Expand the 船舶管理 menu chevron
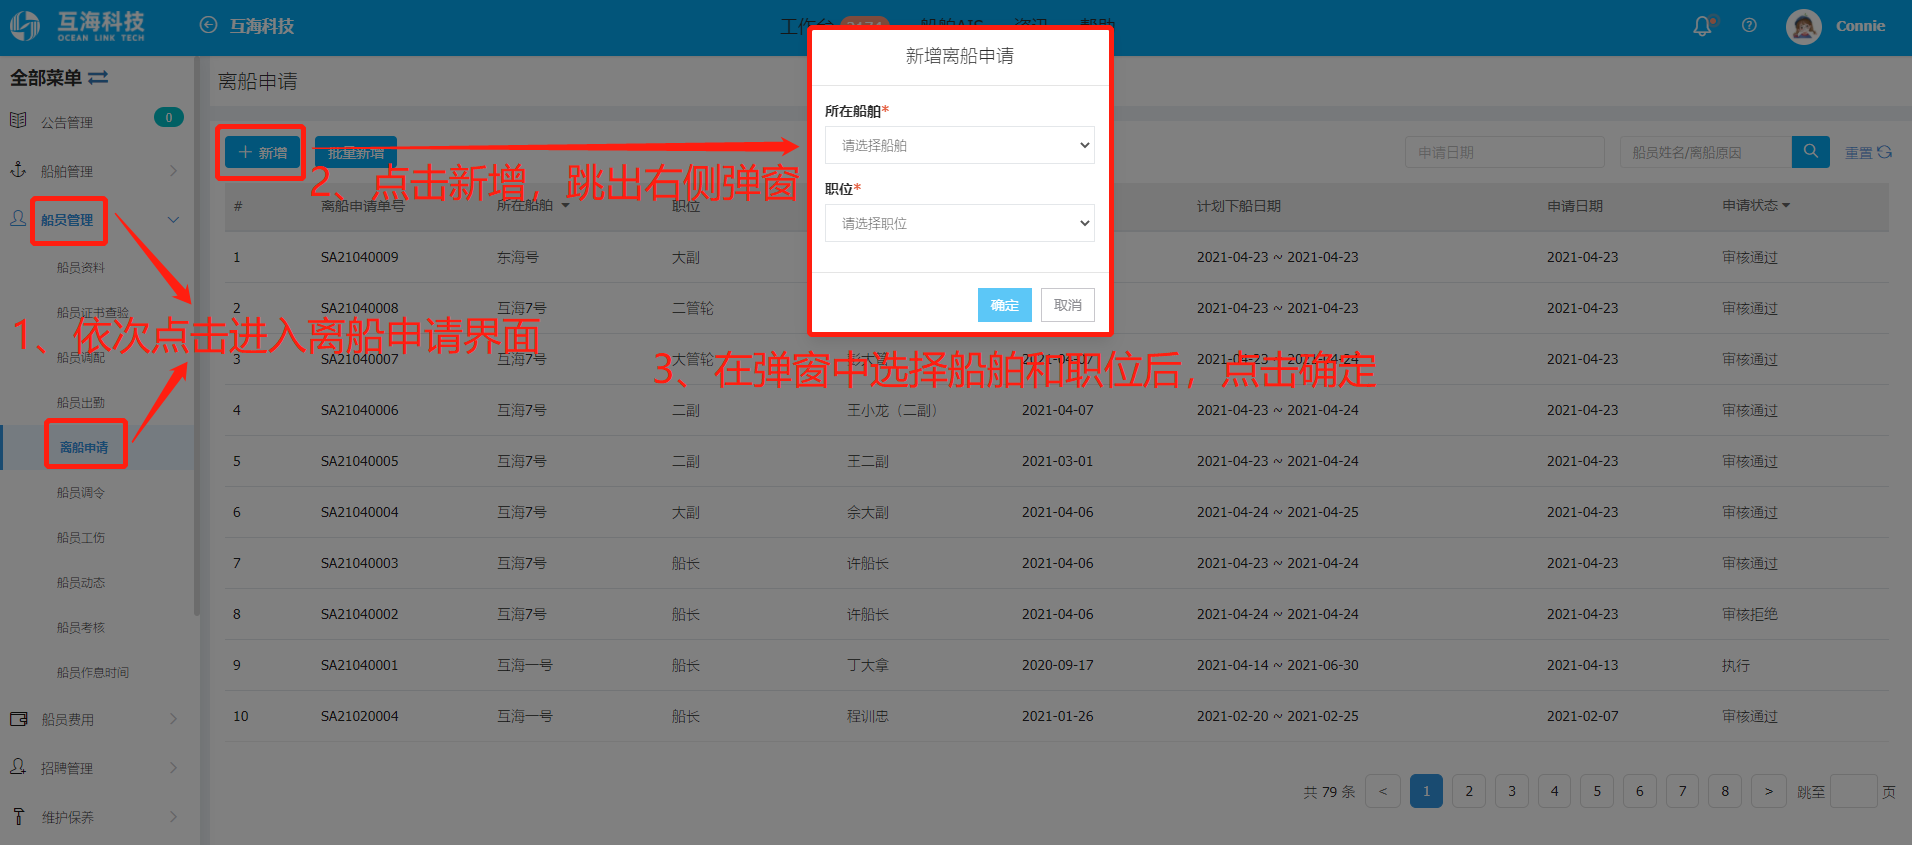This screenshot has width=1912, height=845. click(173, 171)
